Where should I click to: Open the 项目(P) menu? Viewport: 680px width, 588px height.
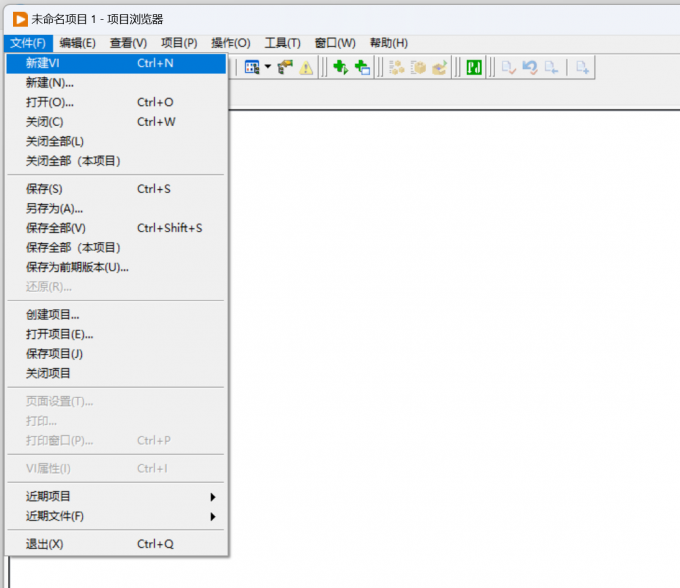pyautogui.click(x=179, y=43)
